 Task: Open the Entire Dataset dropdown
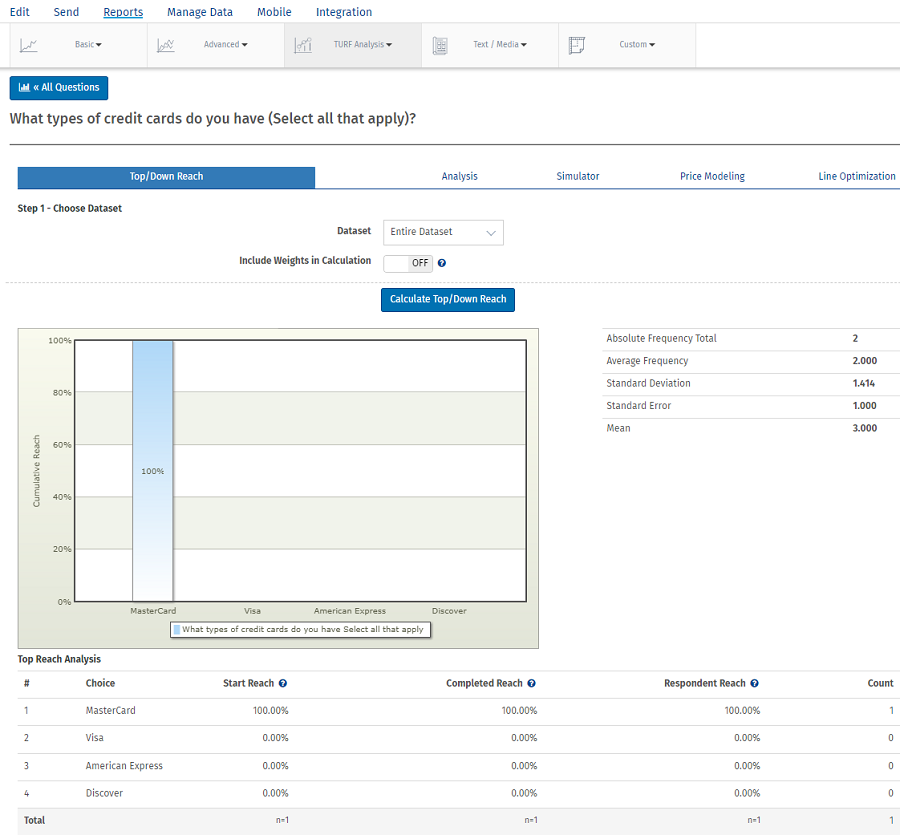pyautogui.click(x=443, y=232)
